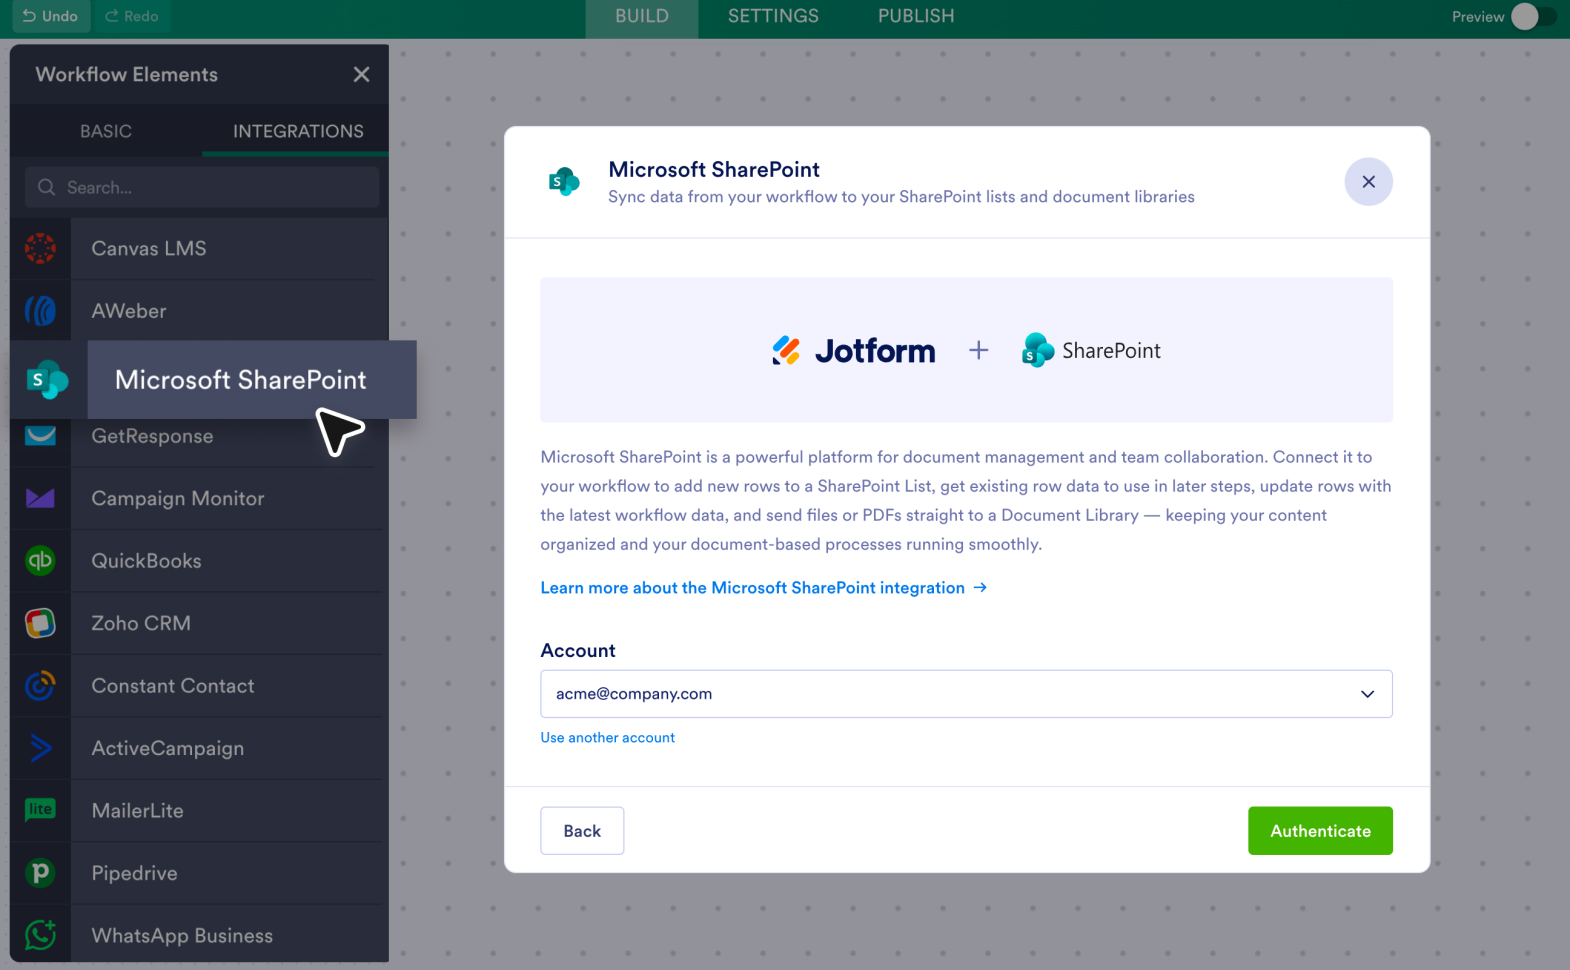1570x970 pixels.
Task: Click the Jotform logo in banner
Action: click(x=853, y=351)
